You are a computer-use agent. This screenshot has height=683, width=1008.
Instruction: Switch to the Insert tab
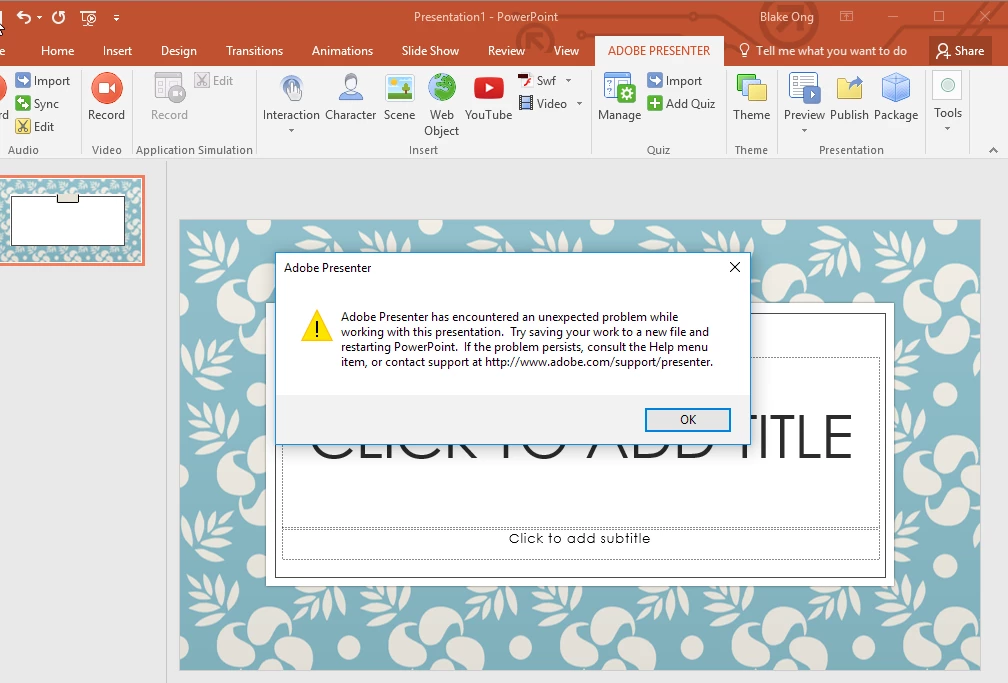tap(117, 51)
